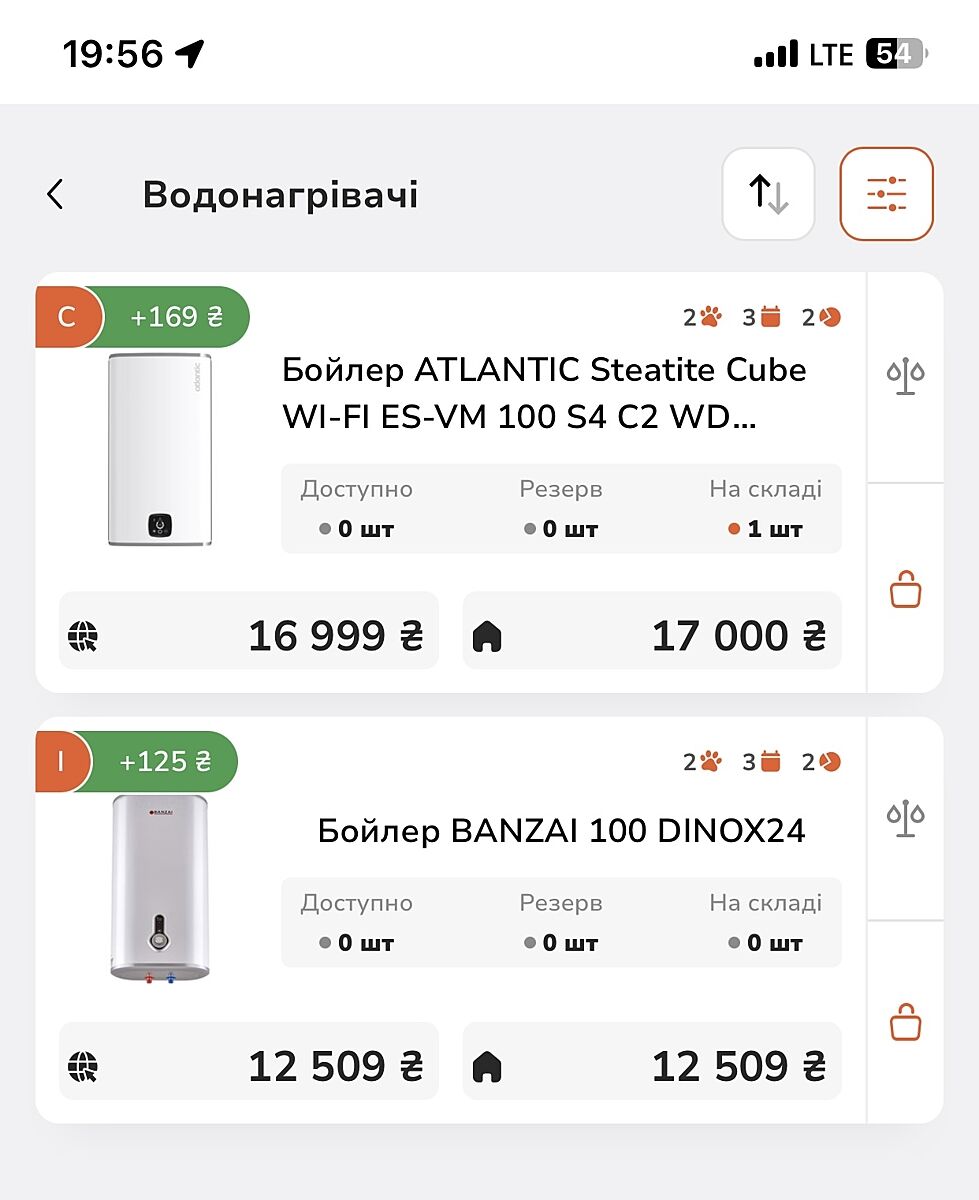Open the filters settings button
979x1200 pixels.
coord(886,194)
